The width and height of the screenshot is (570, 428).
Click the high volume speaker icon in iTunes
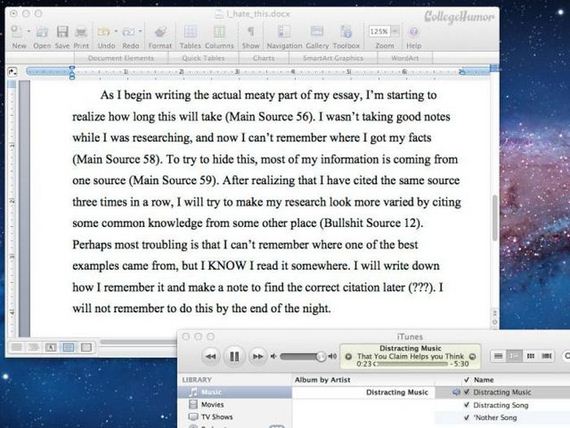point(332,356)
